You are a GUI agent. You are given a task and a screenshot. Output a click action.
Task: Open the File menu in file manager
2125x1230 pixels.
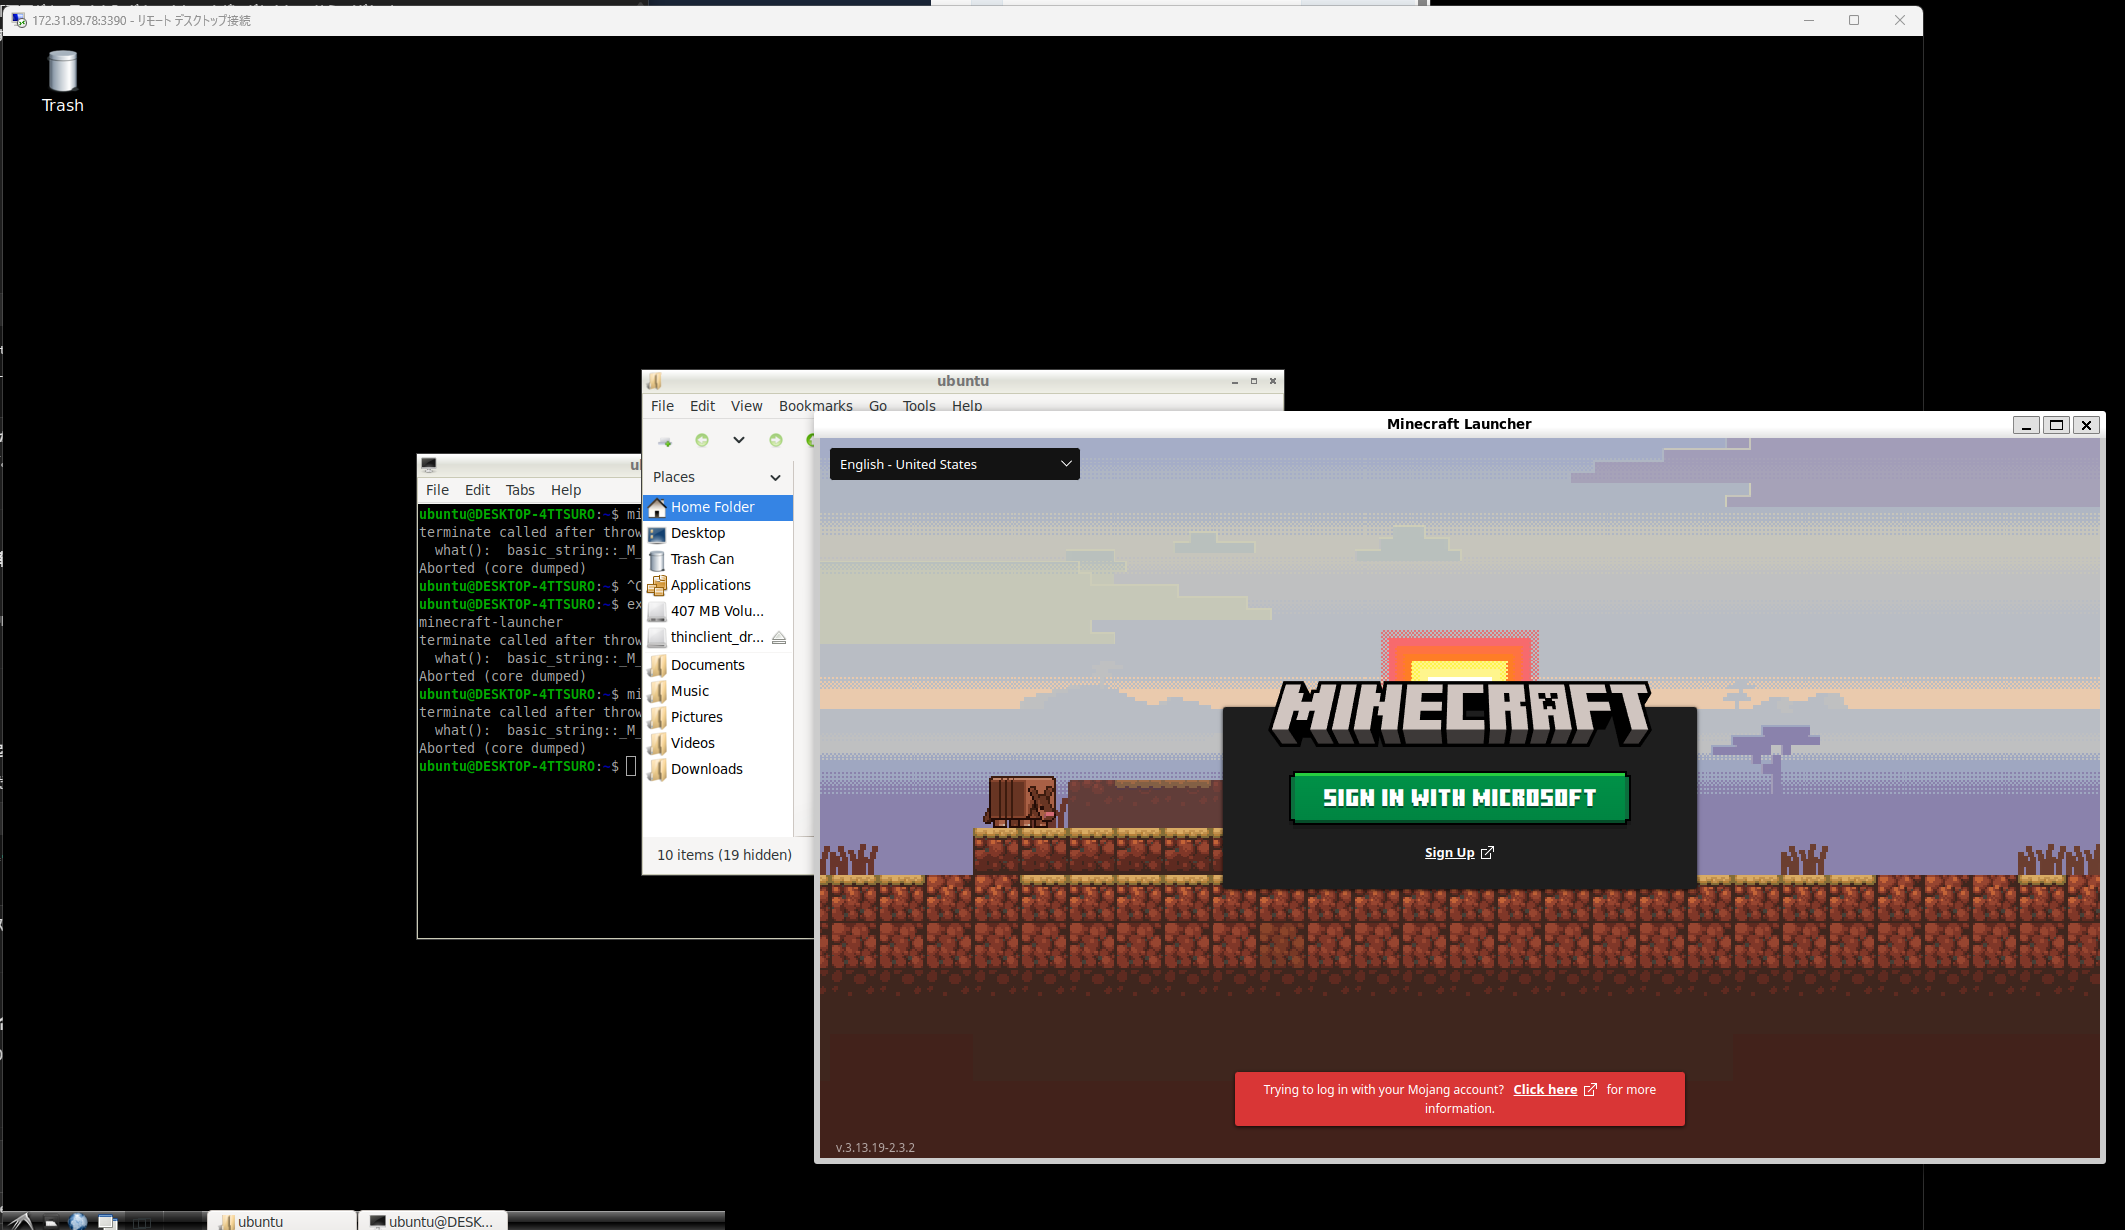tap(662, 406)
